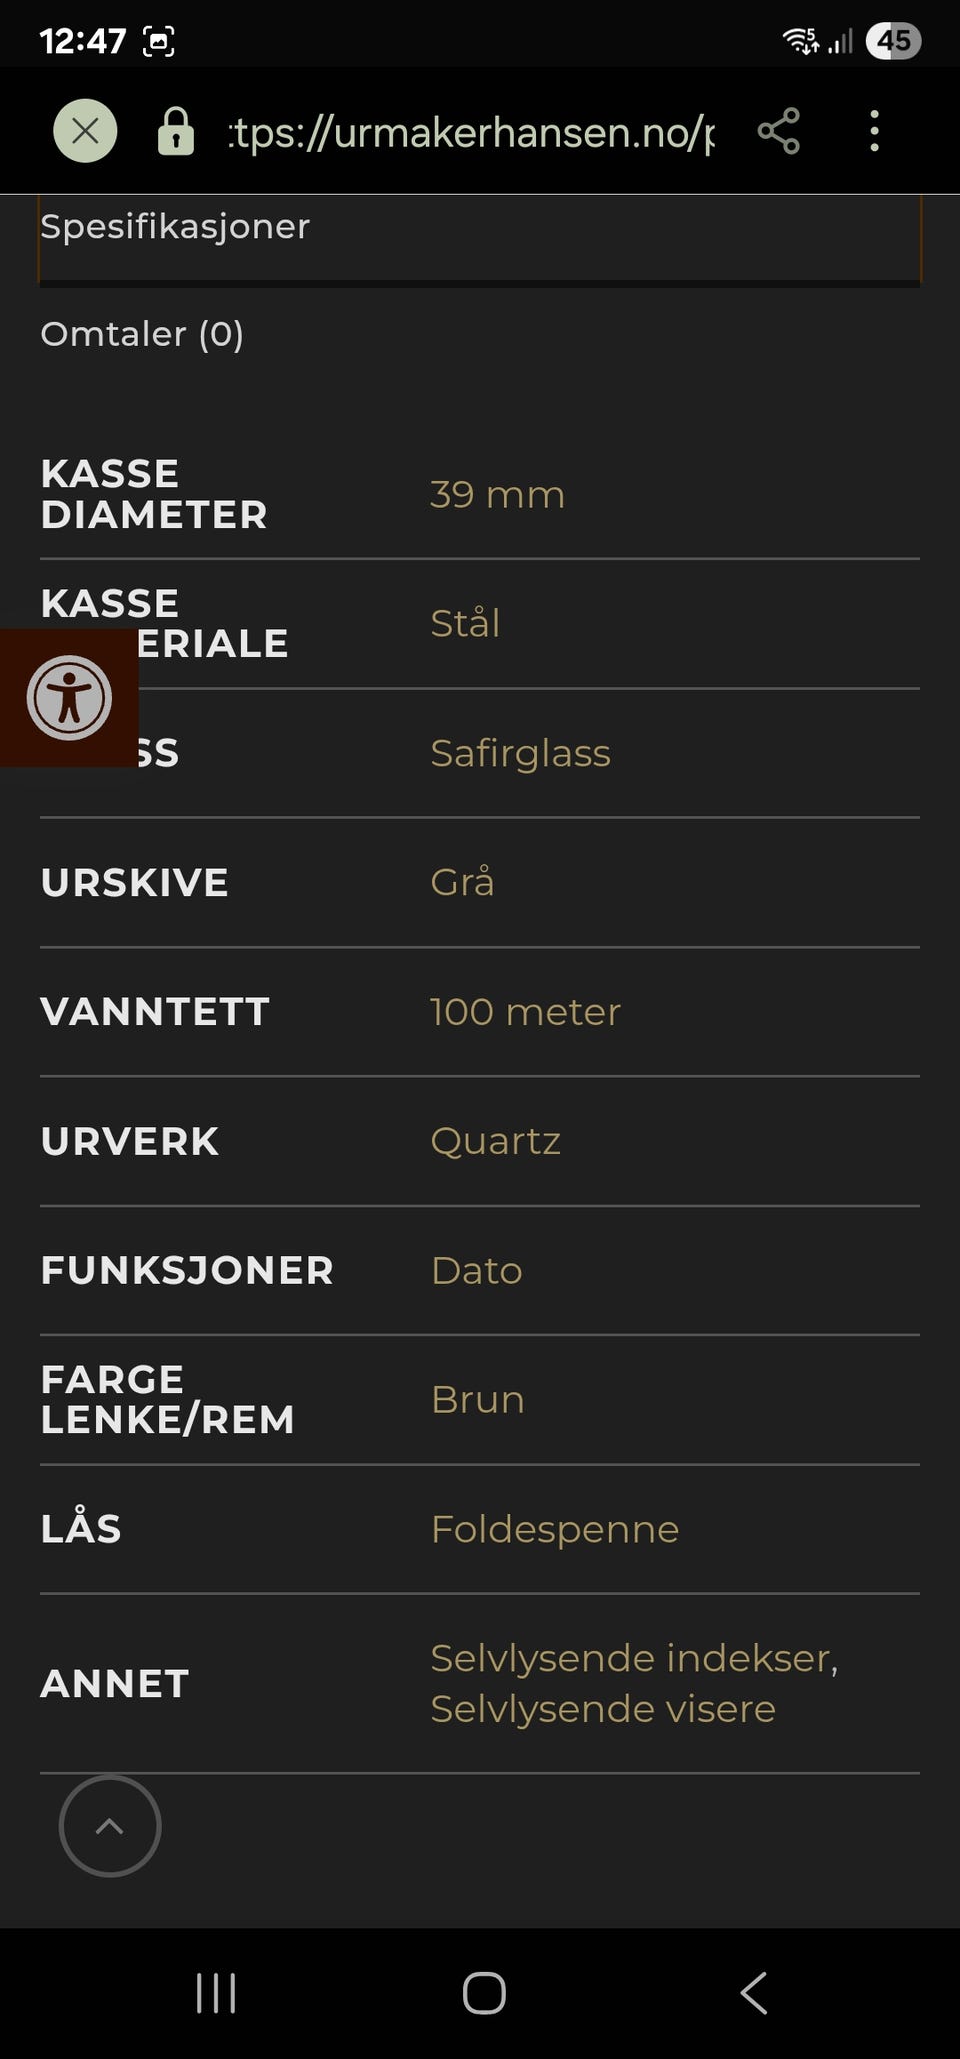
Task: Tap the urmakerhansen.no address bar
Action: click(x=471, y=131)
